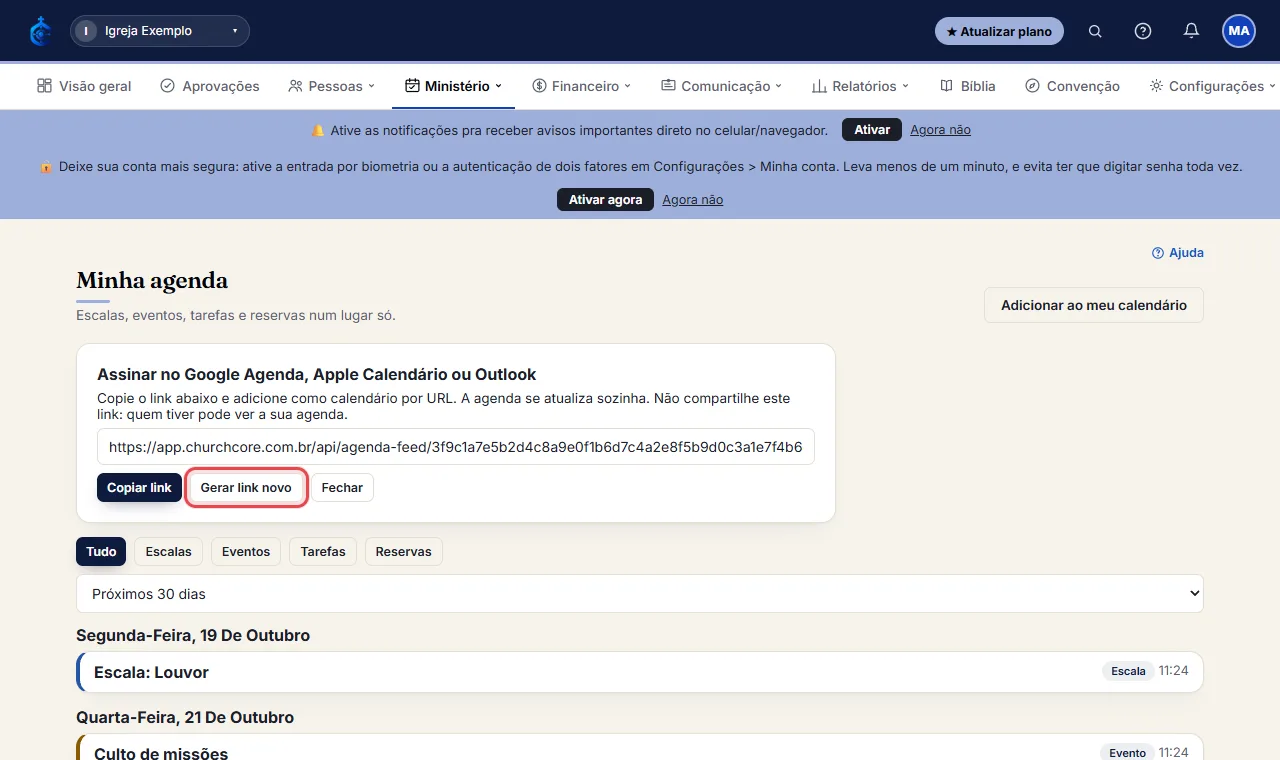Screen dimensions: 1280x760
Task: Click Ativar to enable notifications
Action: pos(872,130)
